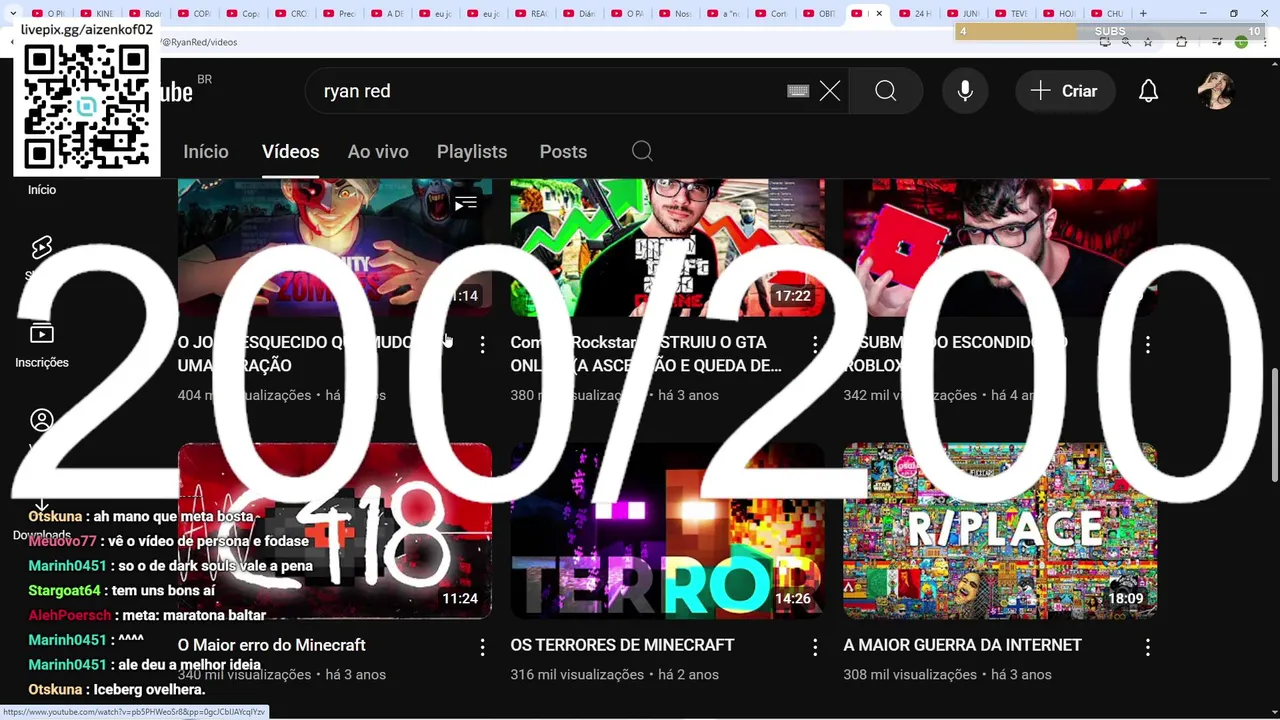
Task: Open options for A MAIOR GUERRA DA INTERNET
Action: pos(1148,647)
